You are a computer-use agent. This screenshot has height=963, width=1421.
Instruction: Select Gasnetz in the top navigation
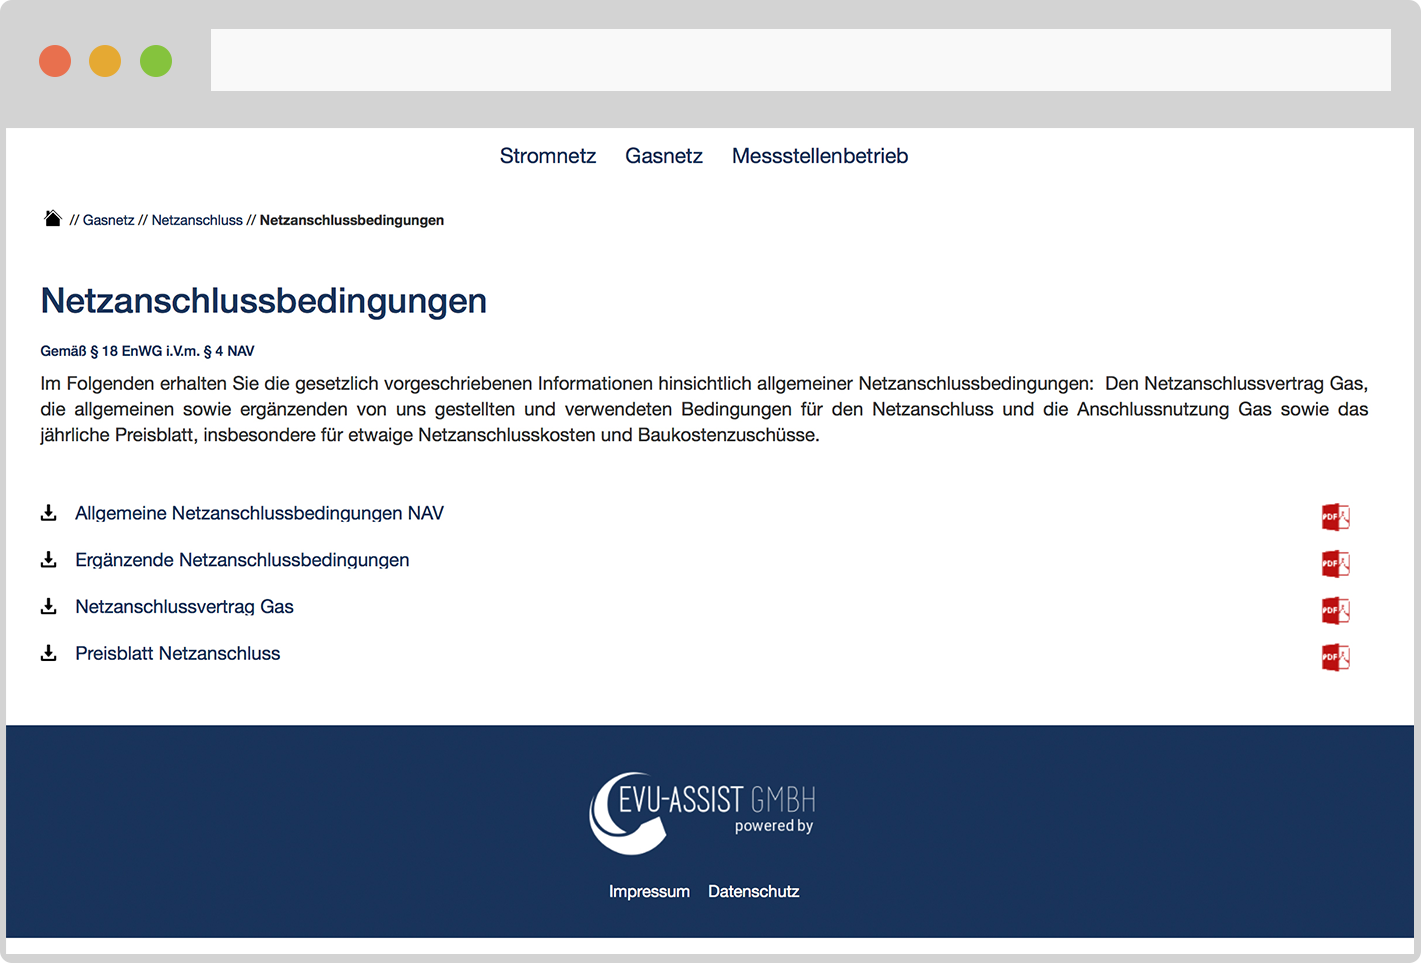[x=663, y=156]
